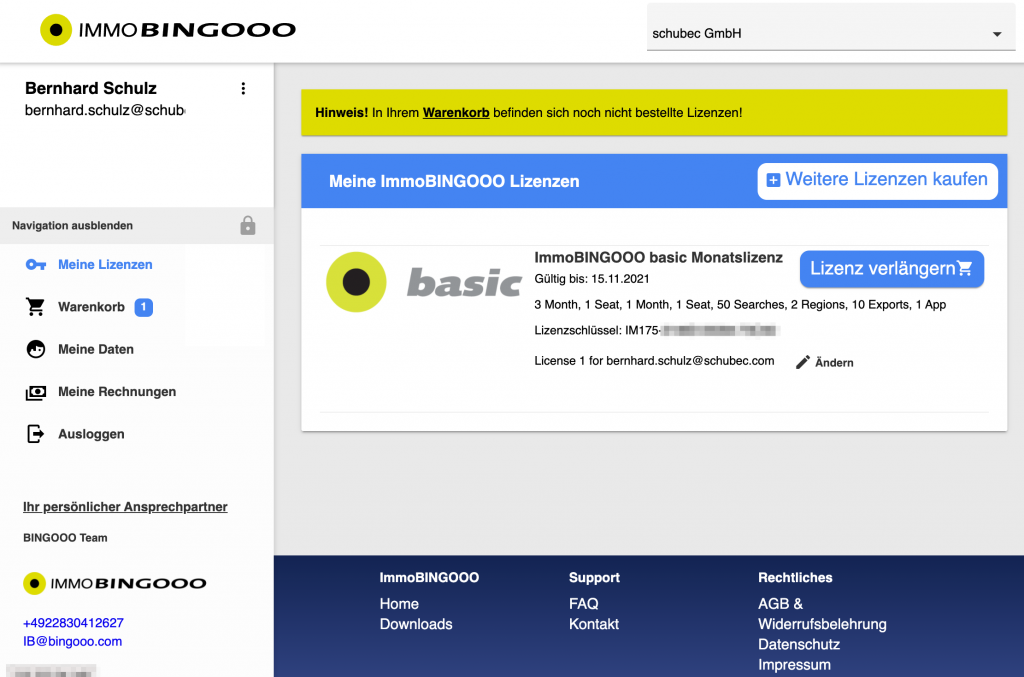Expand dropdown arrow in company selector
Screen dimensions: 1024x677
[997, 34]
